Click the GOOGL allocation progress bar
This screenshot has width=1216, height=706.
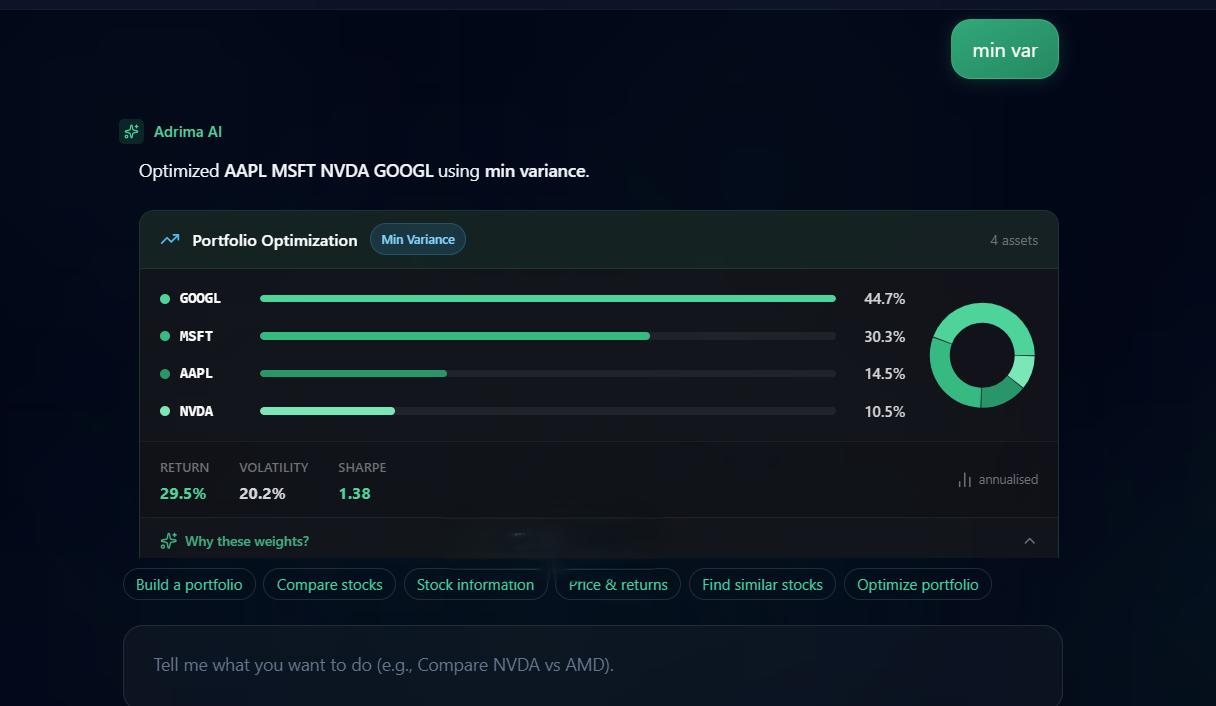pyautogui.click(x=548, y=298)
